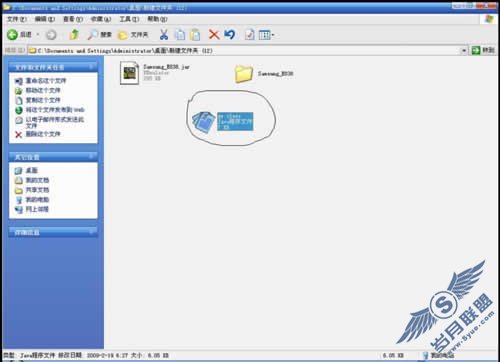Collapse the File and Folder Tasks panel

pos(91,67)
